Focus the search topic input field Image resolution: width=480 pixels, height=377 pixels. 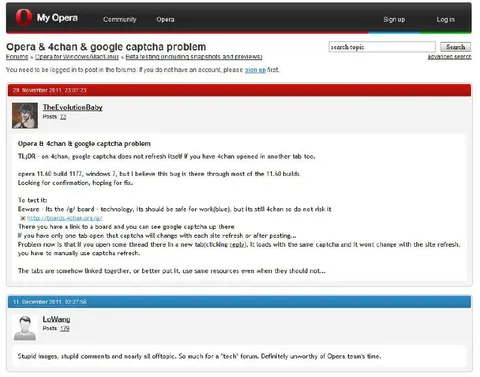click(382, 47)
